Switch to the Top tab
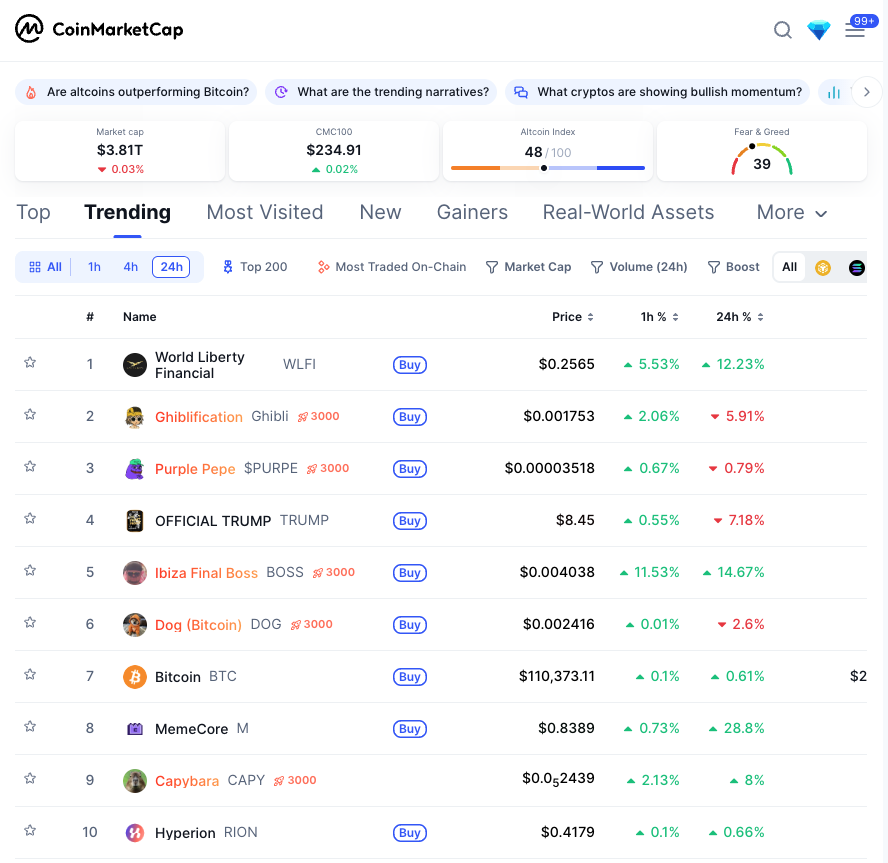The width and height of the screenshot is (888, 863). [33, 212]
